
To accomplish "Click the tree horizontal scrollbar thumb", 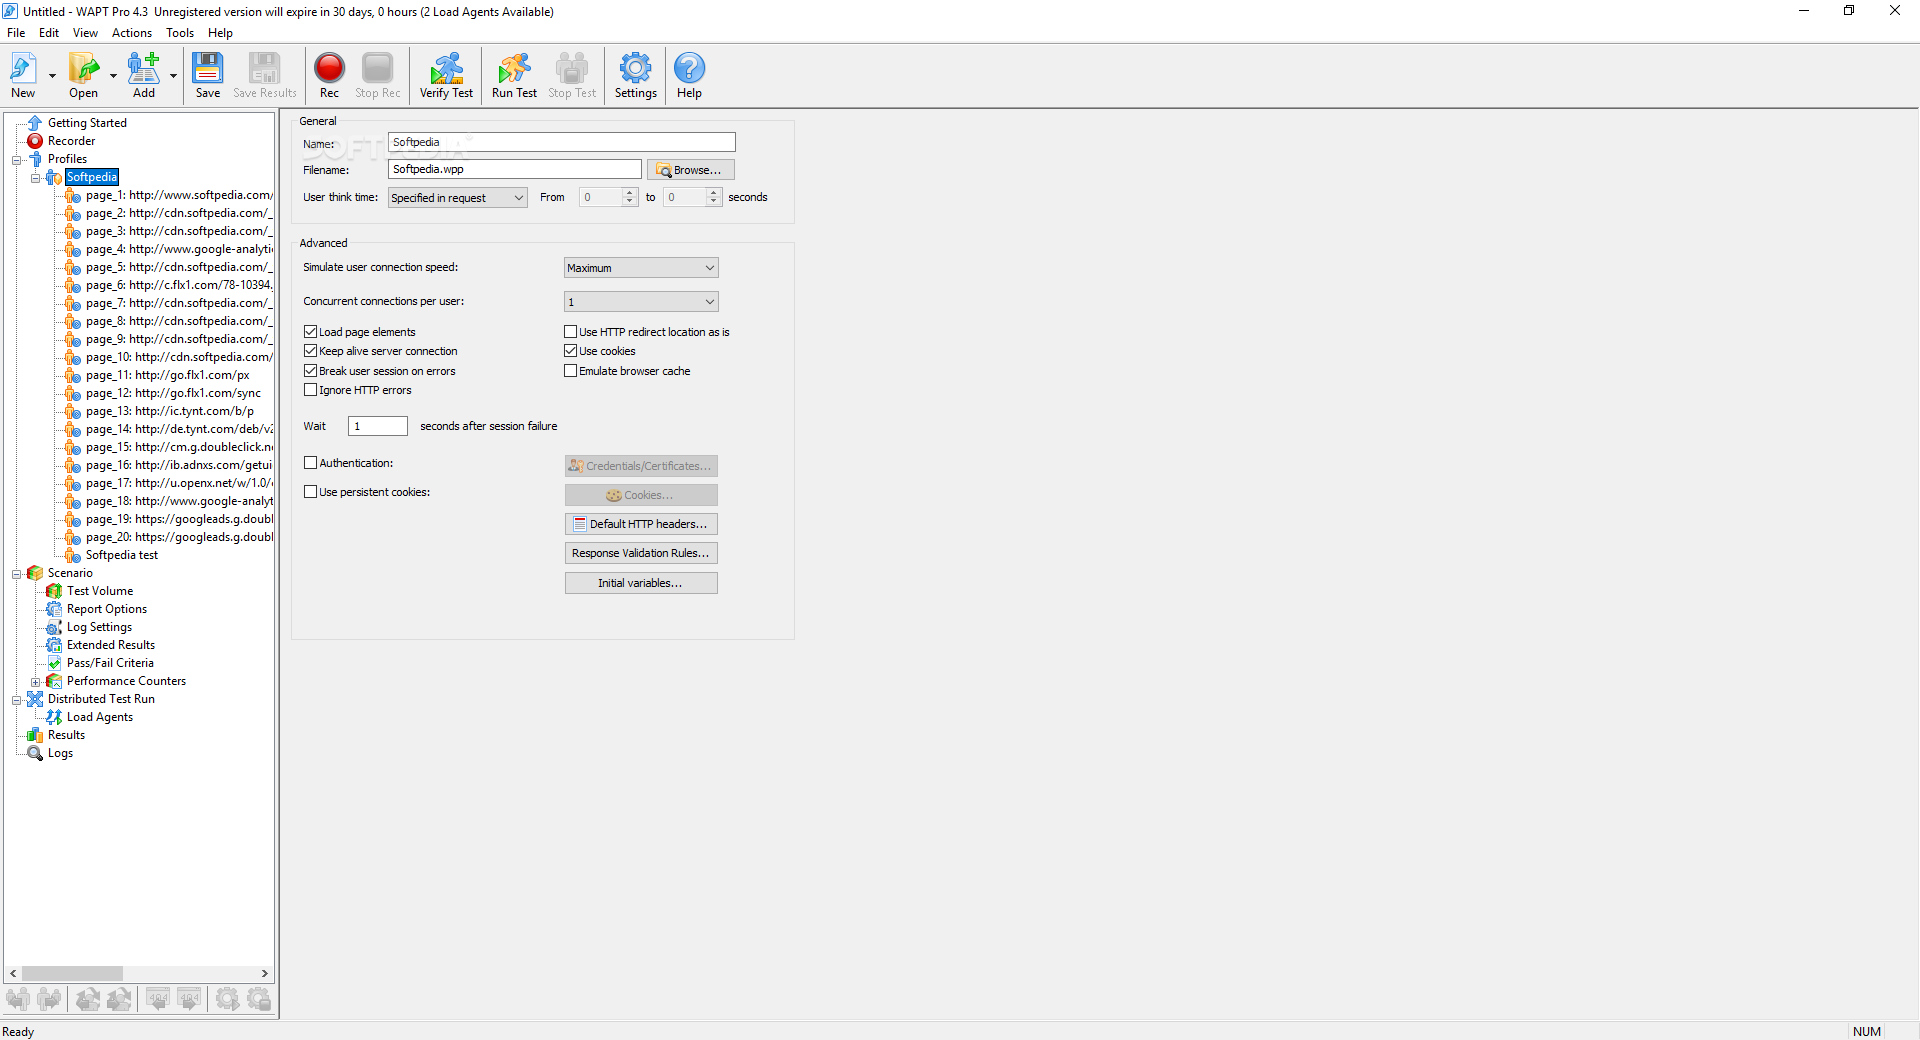I will 72,973.
